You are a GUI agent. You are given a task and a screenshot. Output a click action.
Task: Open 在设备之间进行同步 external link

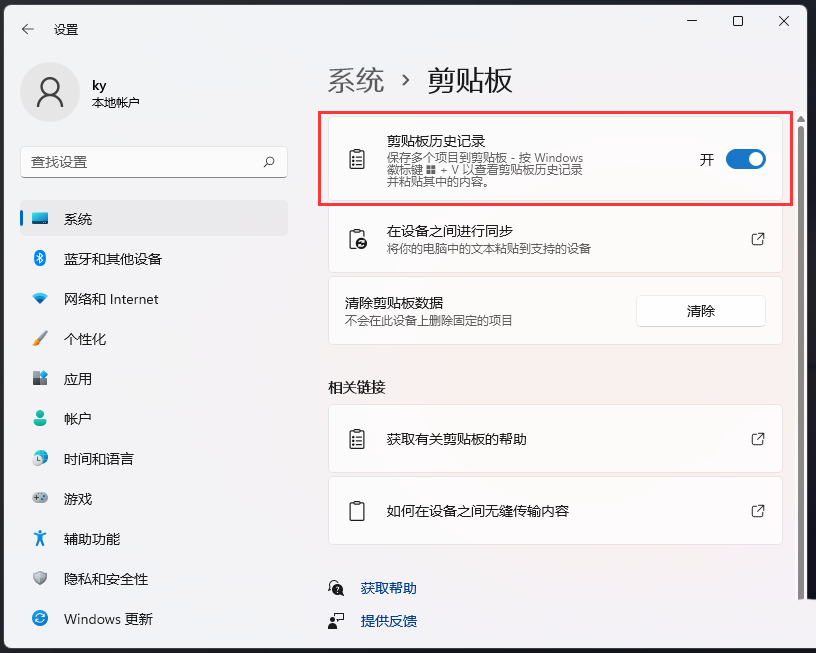tap(757, 238)
